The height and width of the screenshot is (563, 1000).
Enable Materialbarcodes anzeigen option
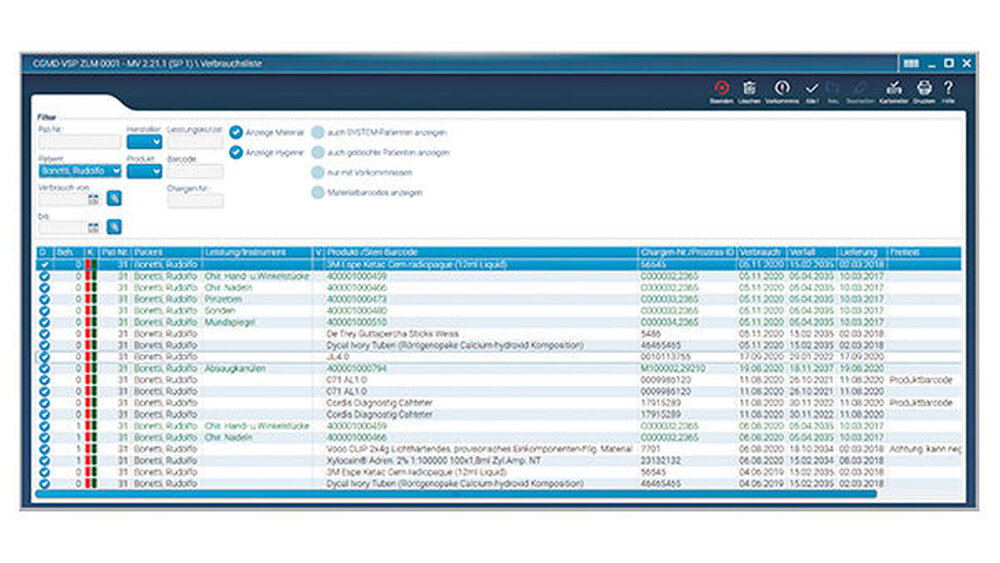click(318, 192)
